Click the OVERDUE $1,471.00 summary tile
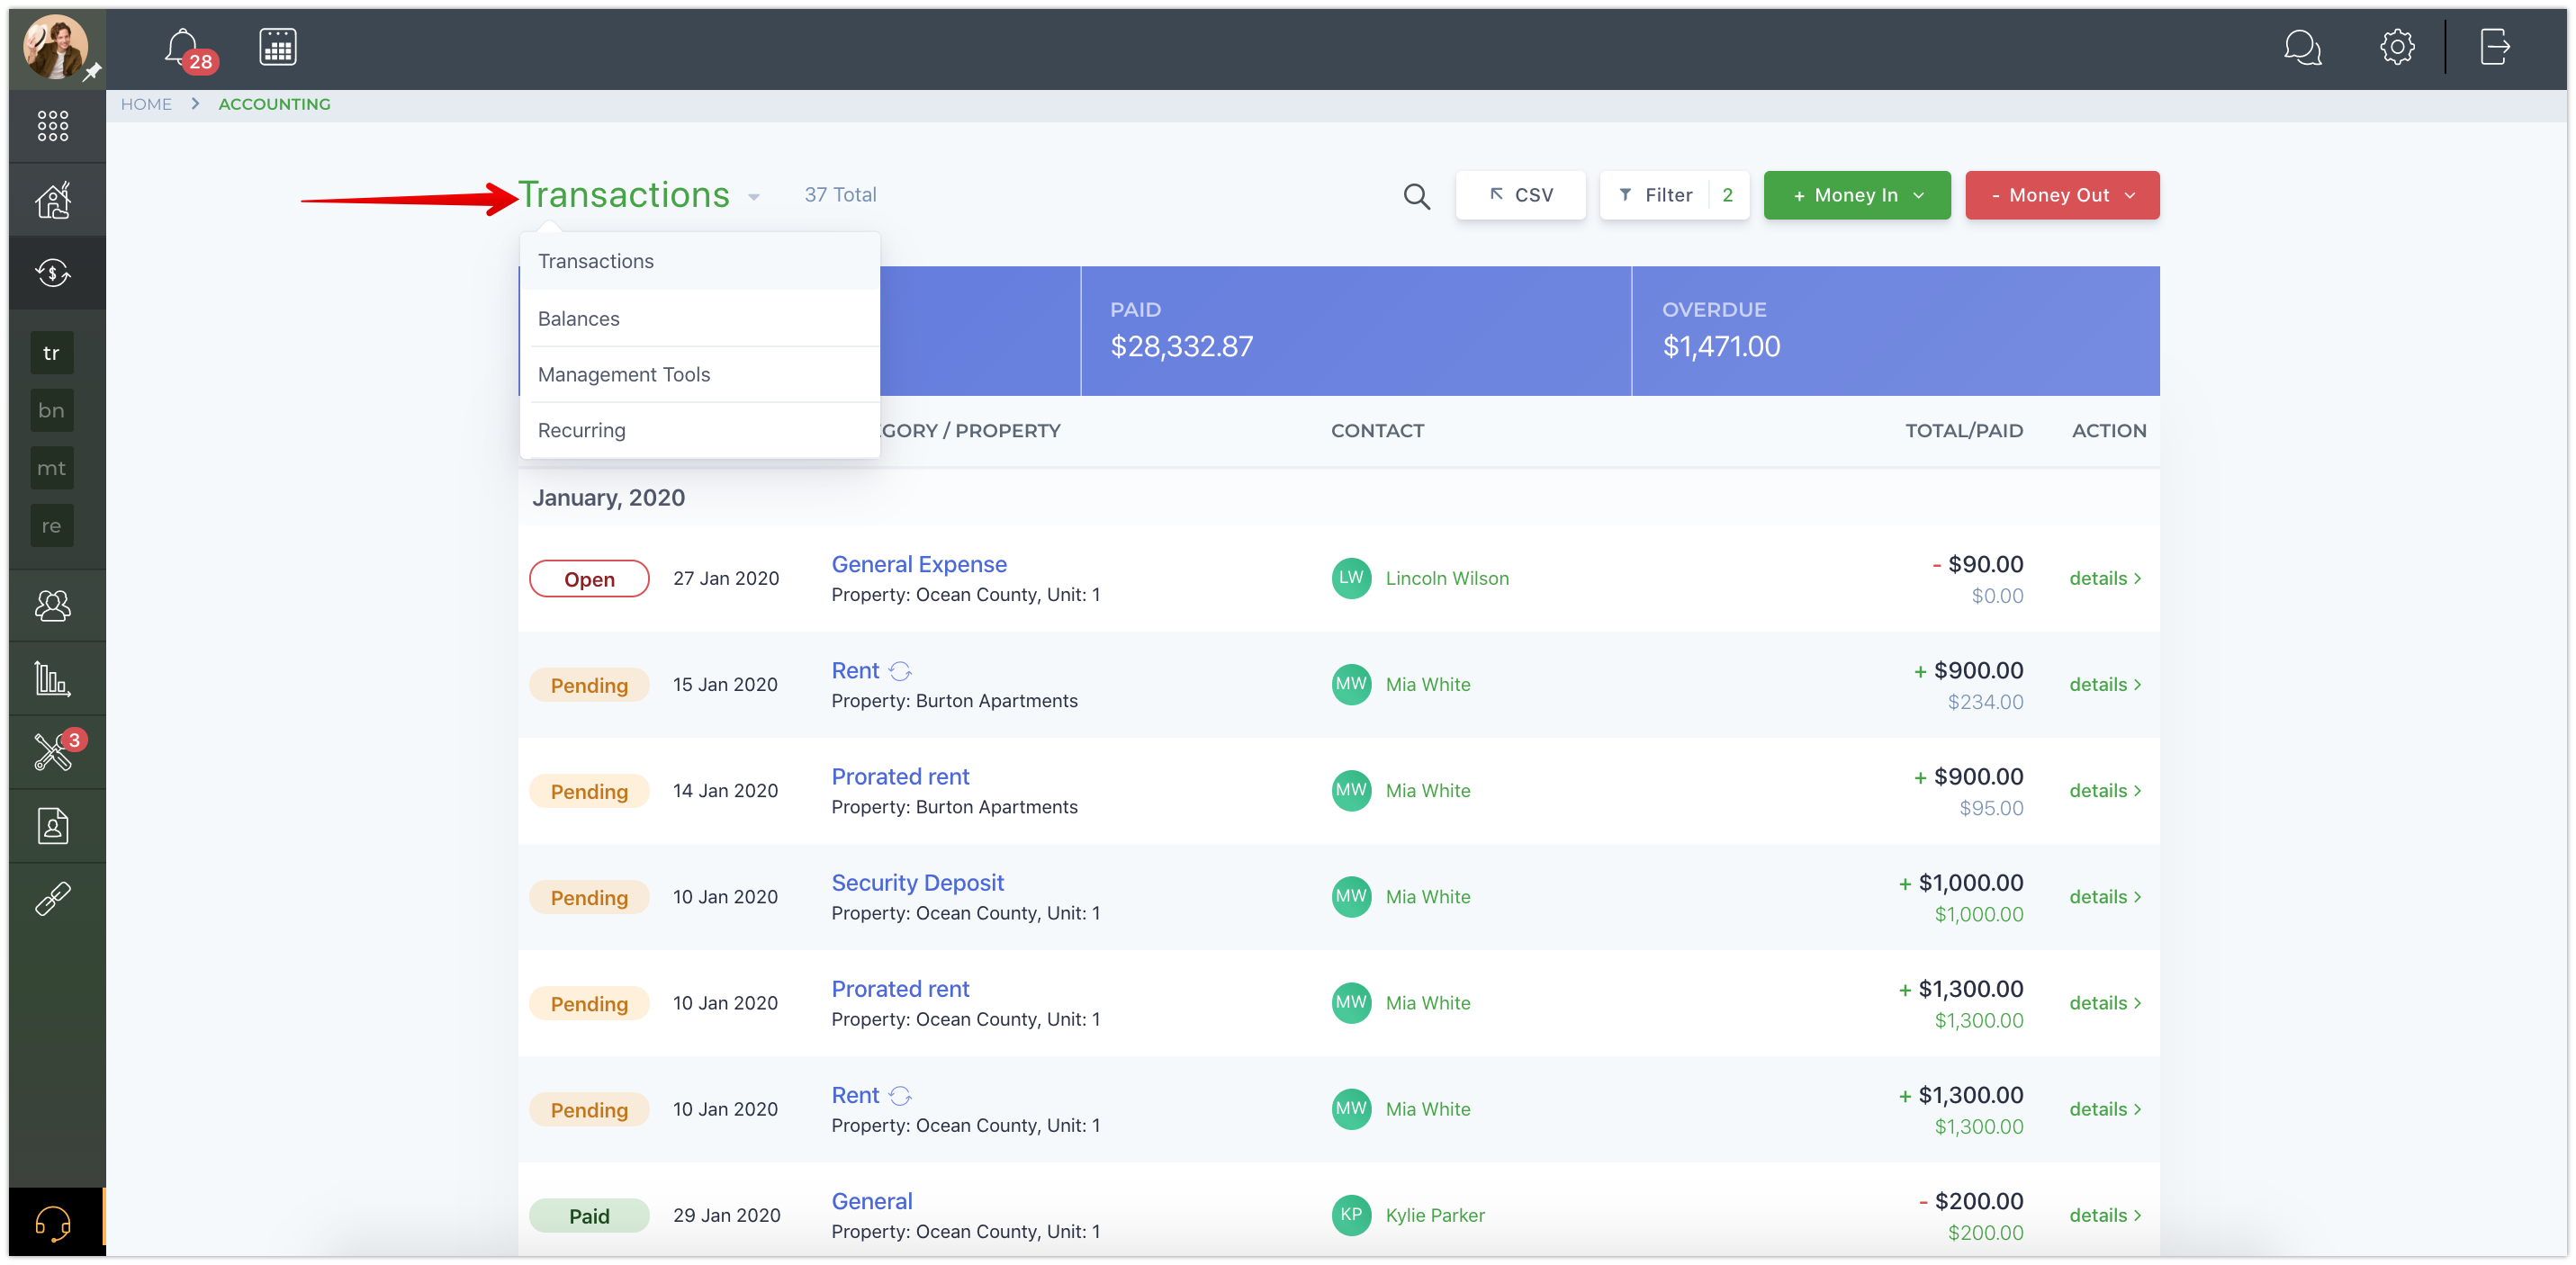 [1895, 331]
